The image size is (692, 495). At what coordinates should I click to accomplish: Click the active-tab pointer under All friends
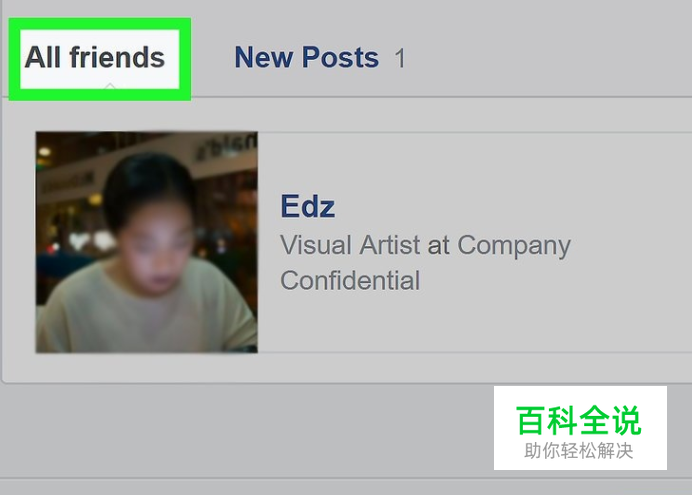(x=110, y=85)
